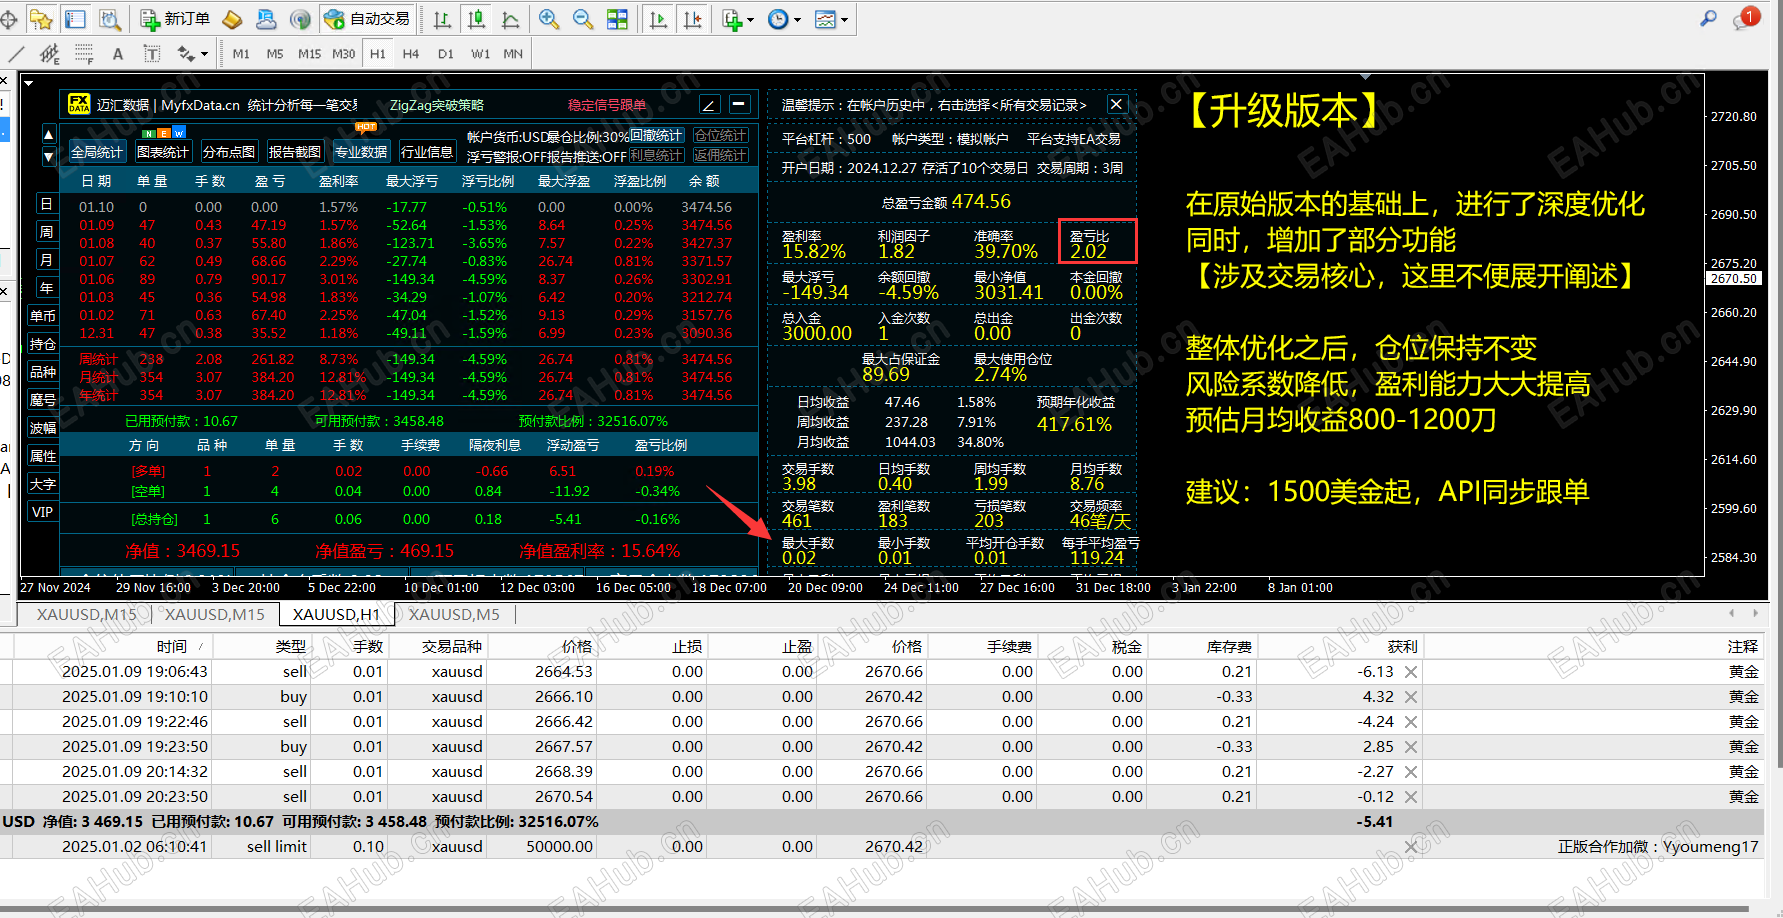Open search via magnifier icon top right

[1708, 18]
